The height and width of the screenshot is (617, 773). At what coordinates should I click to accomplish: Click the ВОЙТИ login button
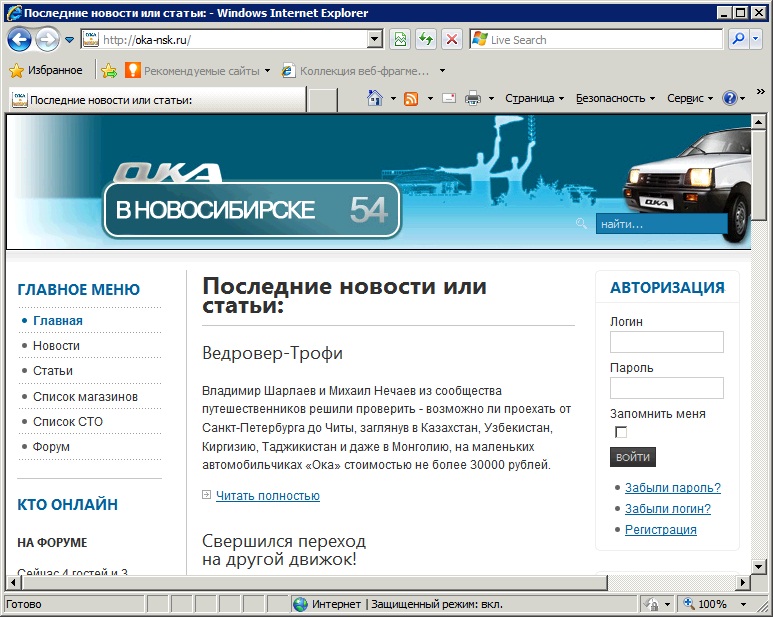click(632, 457)
